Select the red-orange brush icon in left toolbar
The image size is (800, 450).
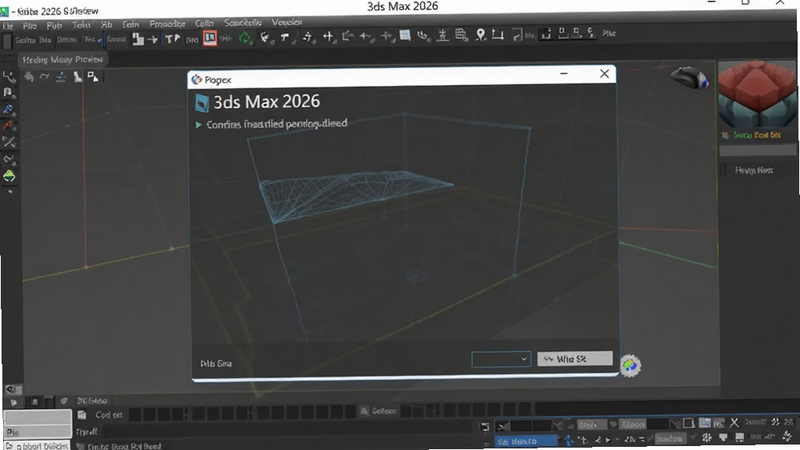click(9, 125)
